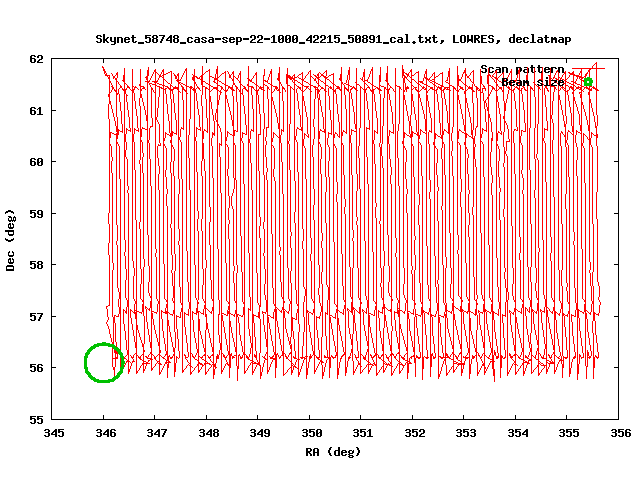Image resolution: width=640 pixels, height=480 pixels.
Task: Click the 'Beam size' legend label
Action: [x=533, y=82]
